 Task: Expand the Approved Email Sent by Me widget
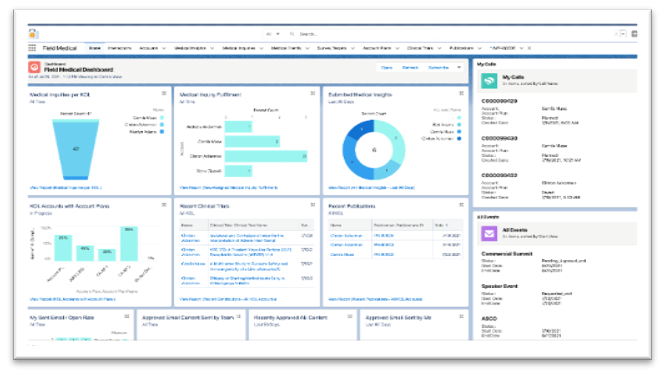pos(462,316)
